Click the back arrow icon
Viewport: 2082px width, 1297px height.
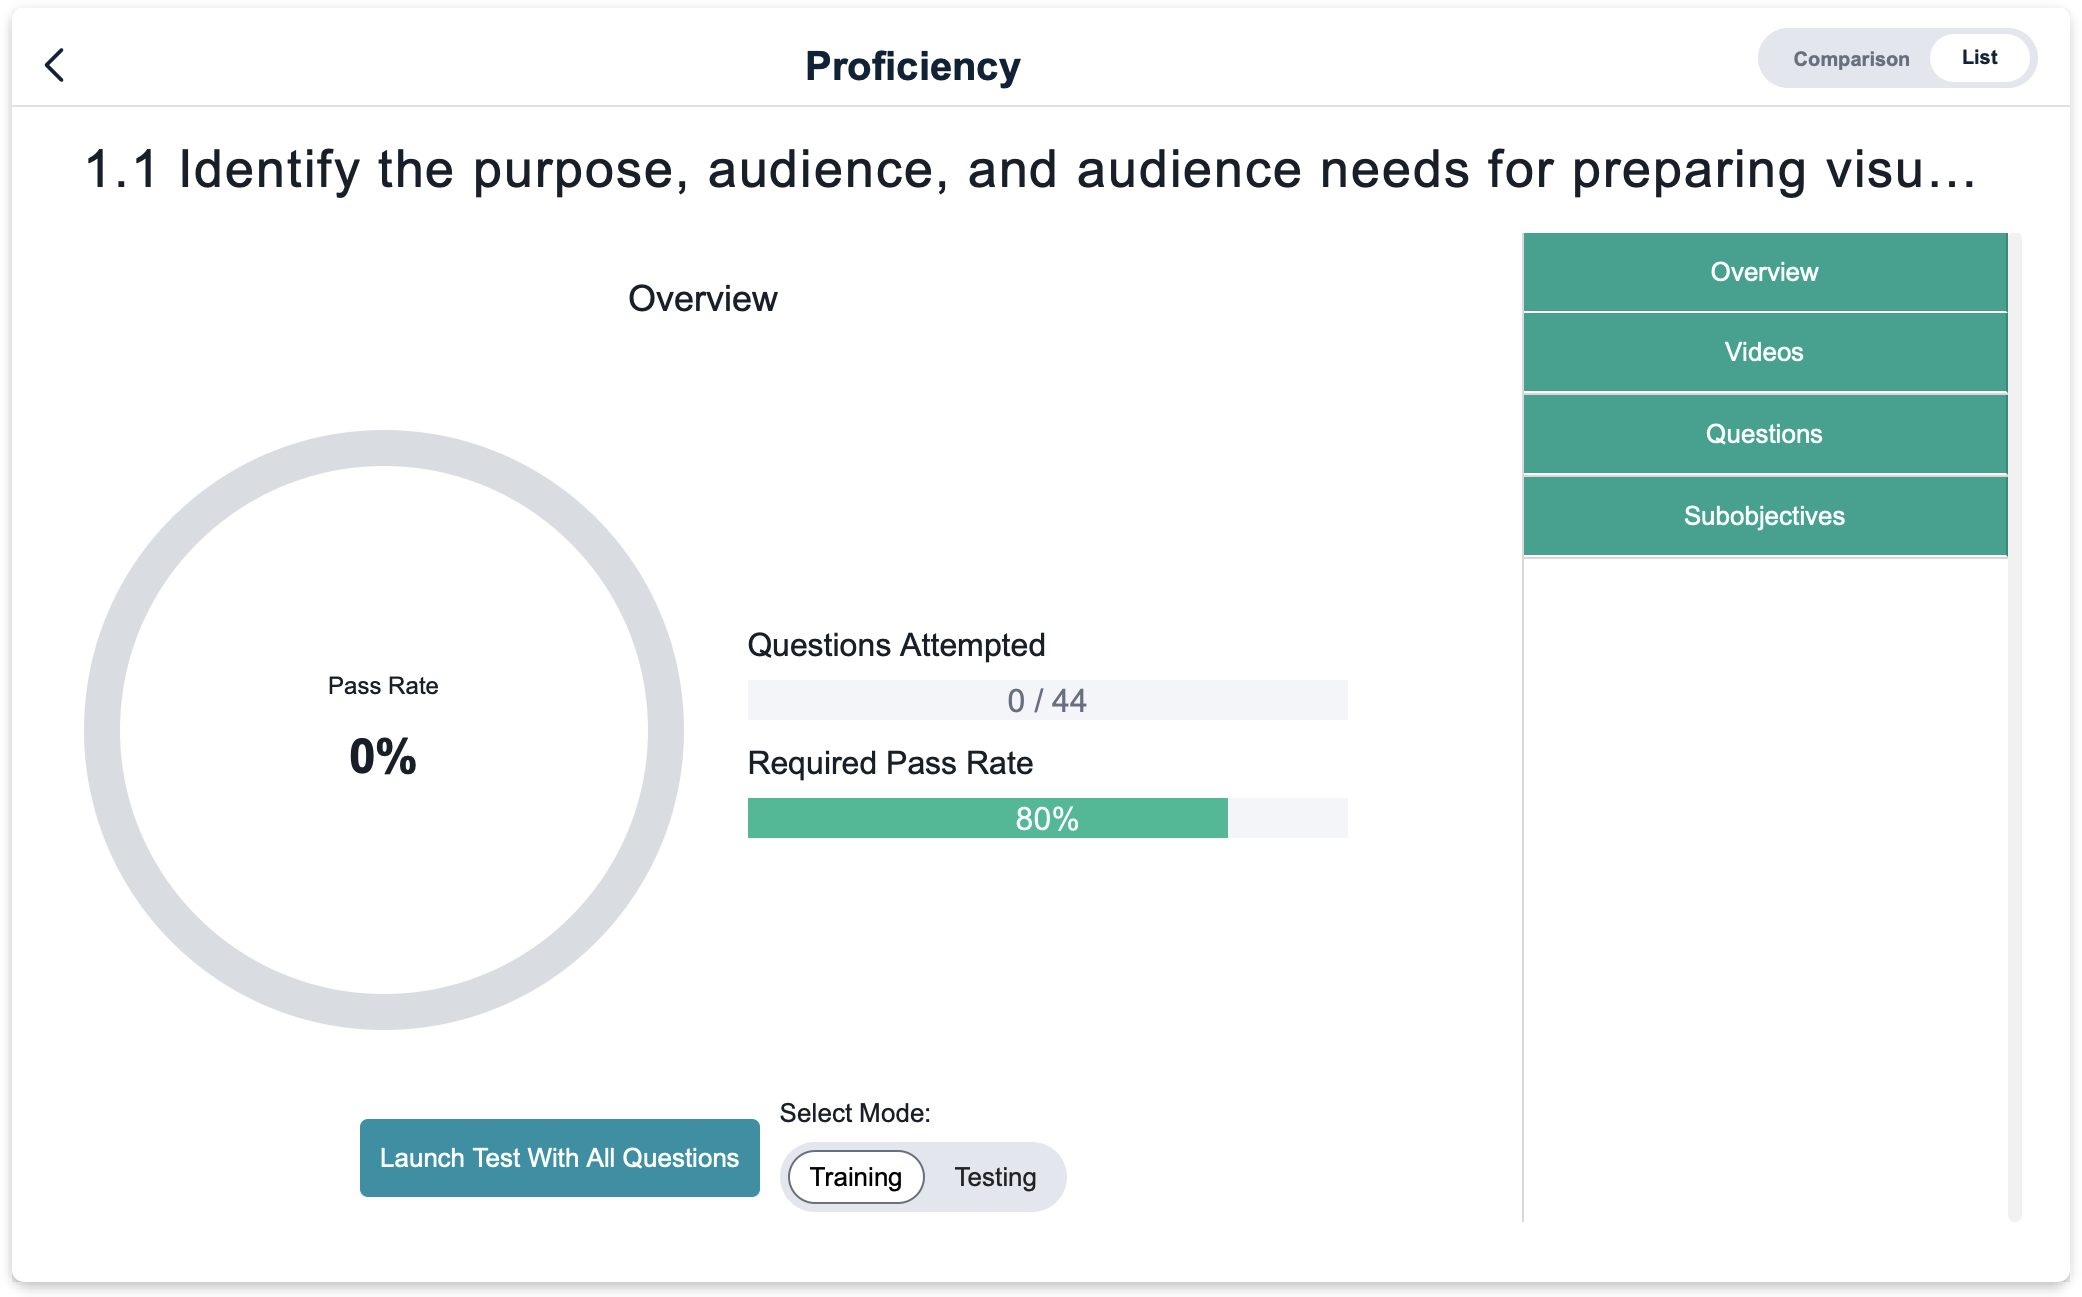coord(55,65)
